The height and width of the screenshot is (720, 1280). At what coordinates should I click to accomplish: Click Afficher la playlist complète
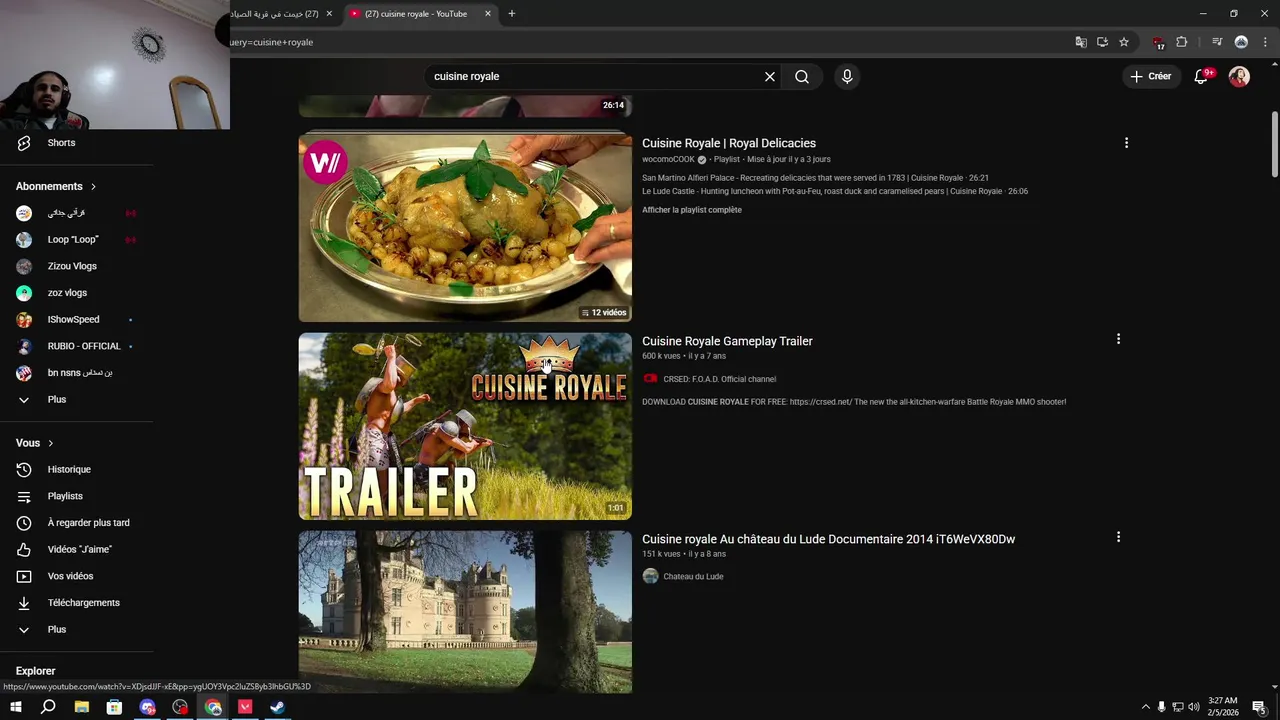(692, 210)
